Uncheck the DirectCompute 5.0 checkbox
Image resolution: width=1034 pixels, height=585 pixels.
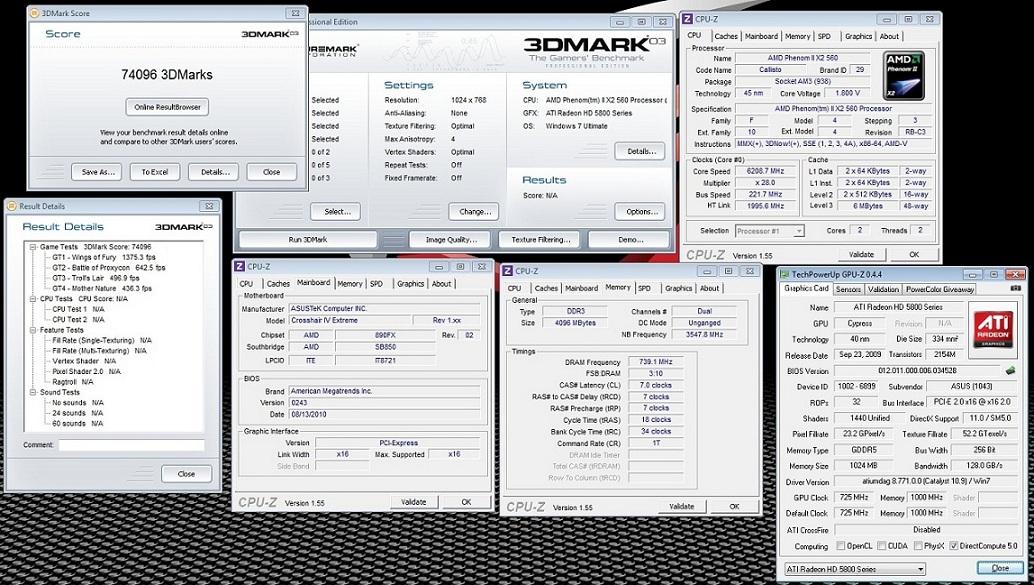tap(954, 546)
